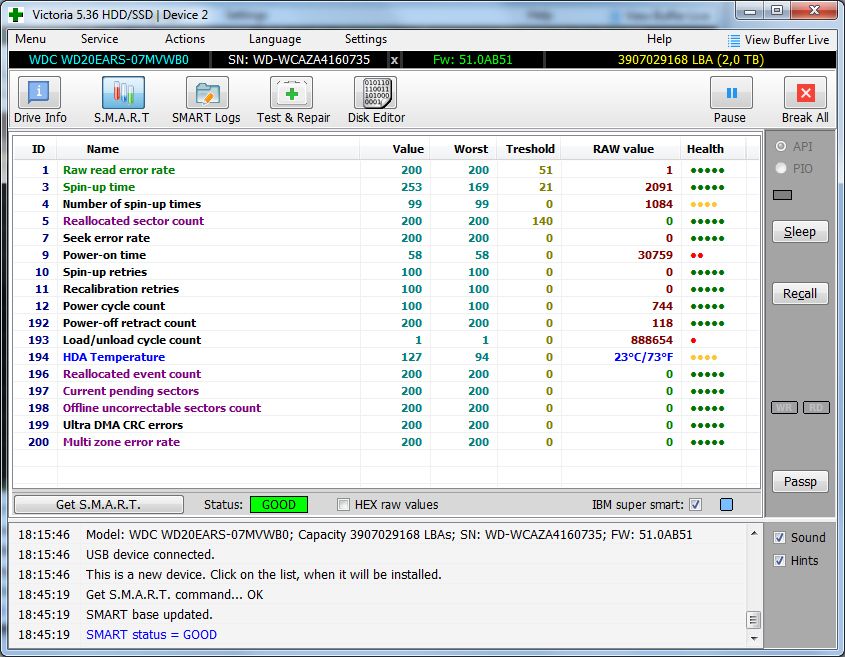
Task: Launch the Disk Editor
Action: coord(376,93)
